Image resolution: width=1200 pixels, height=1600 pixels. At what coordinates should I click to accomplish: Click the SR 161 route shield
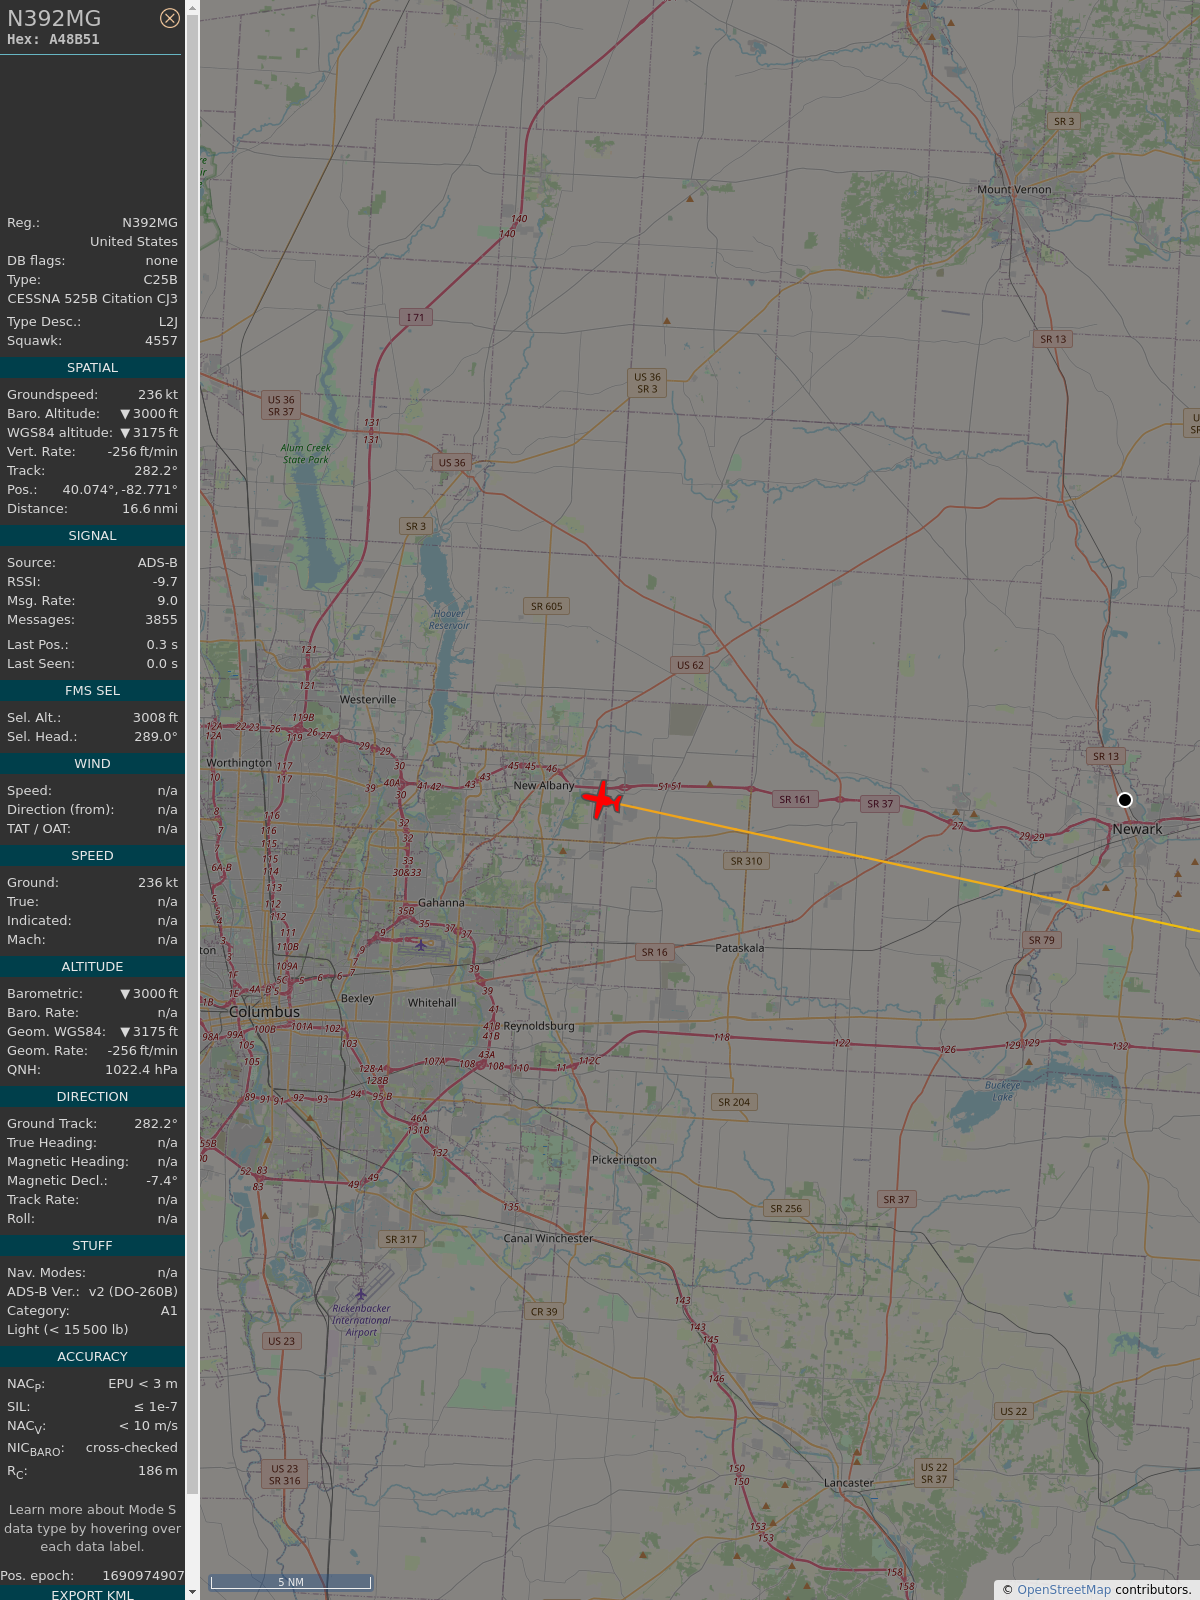795,799
